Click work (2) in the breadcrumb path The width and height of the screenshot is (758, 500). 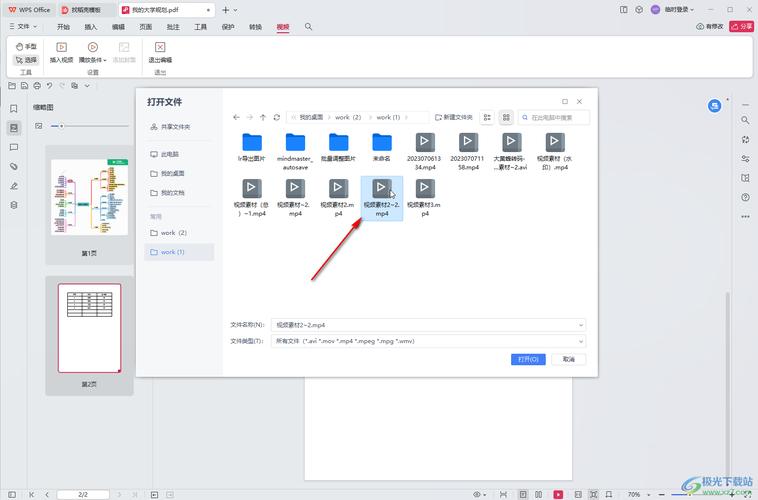[x=348, y=117]
